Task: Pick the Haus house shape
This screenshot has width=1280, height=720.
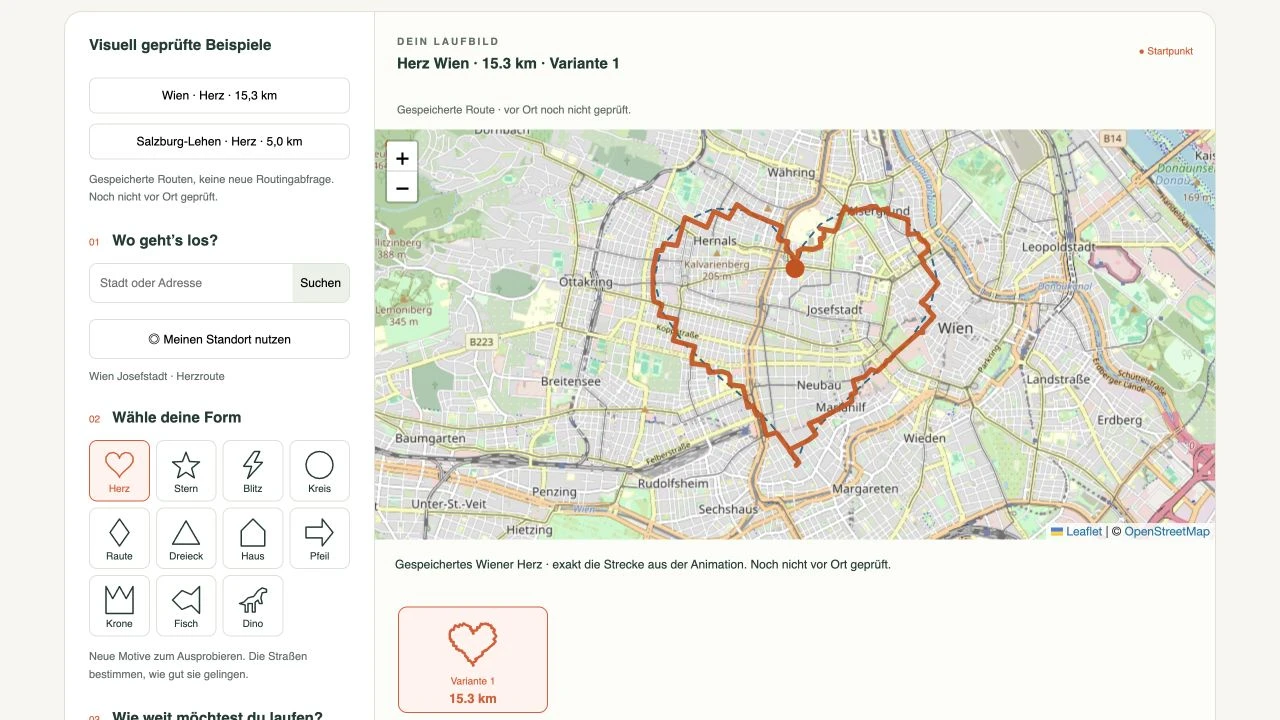Action: click(253, 538)
